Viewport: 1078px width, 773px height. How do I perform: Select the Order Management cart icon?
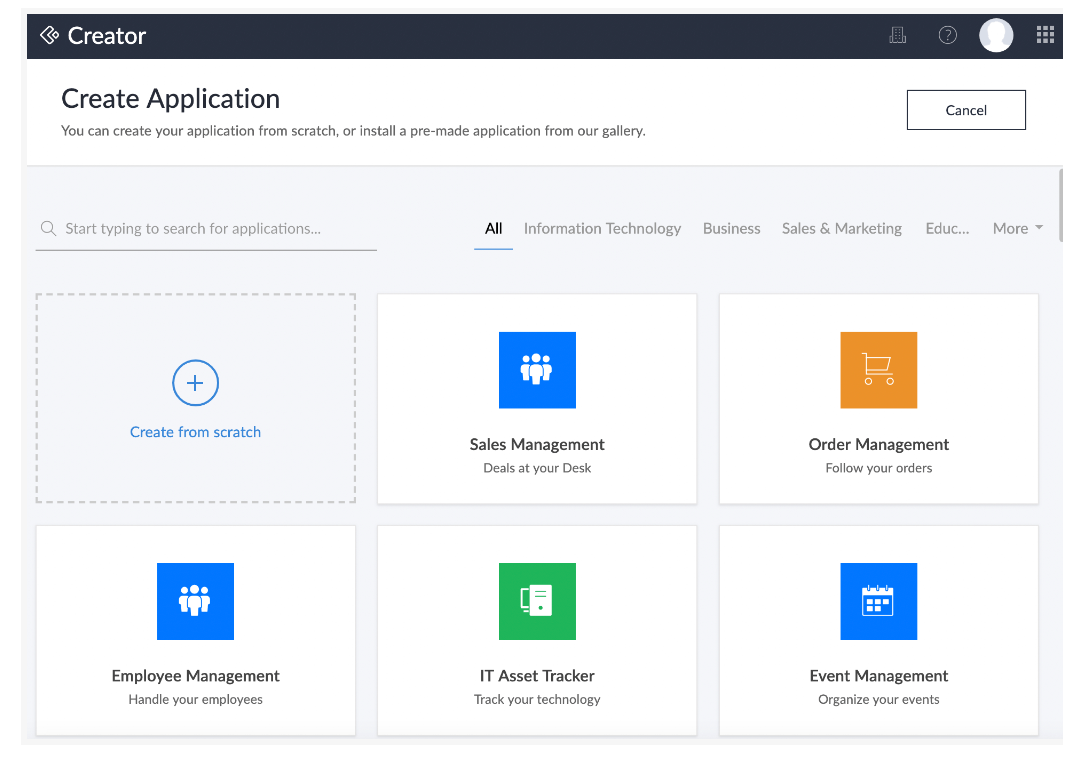coord(878,370)
